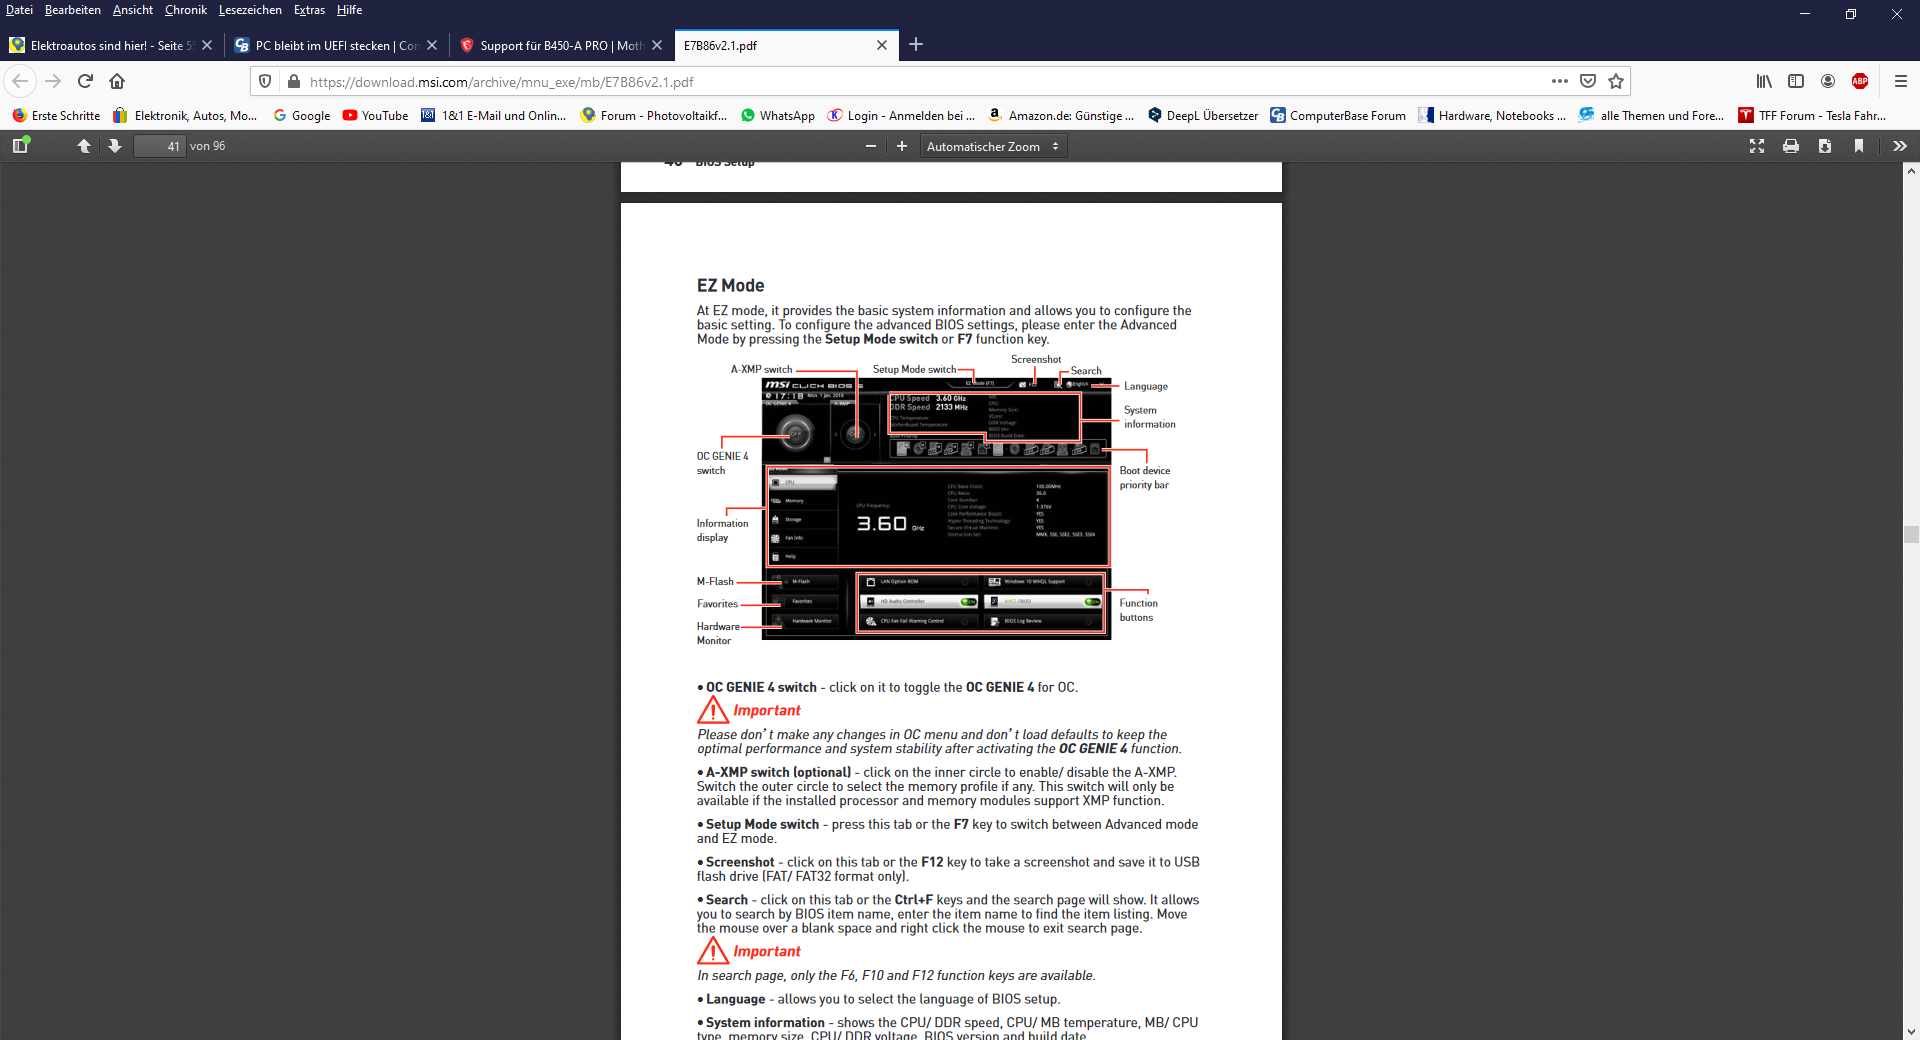Viewport: 1920px width, 1040px height.
Task: Open Forum Photovoltaikforum bookmark
Action: 654,115
